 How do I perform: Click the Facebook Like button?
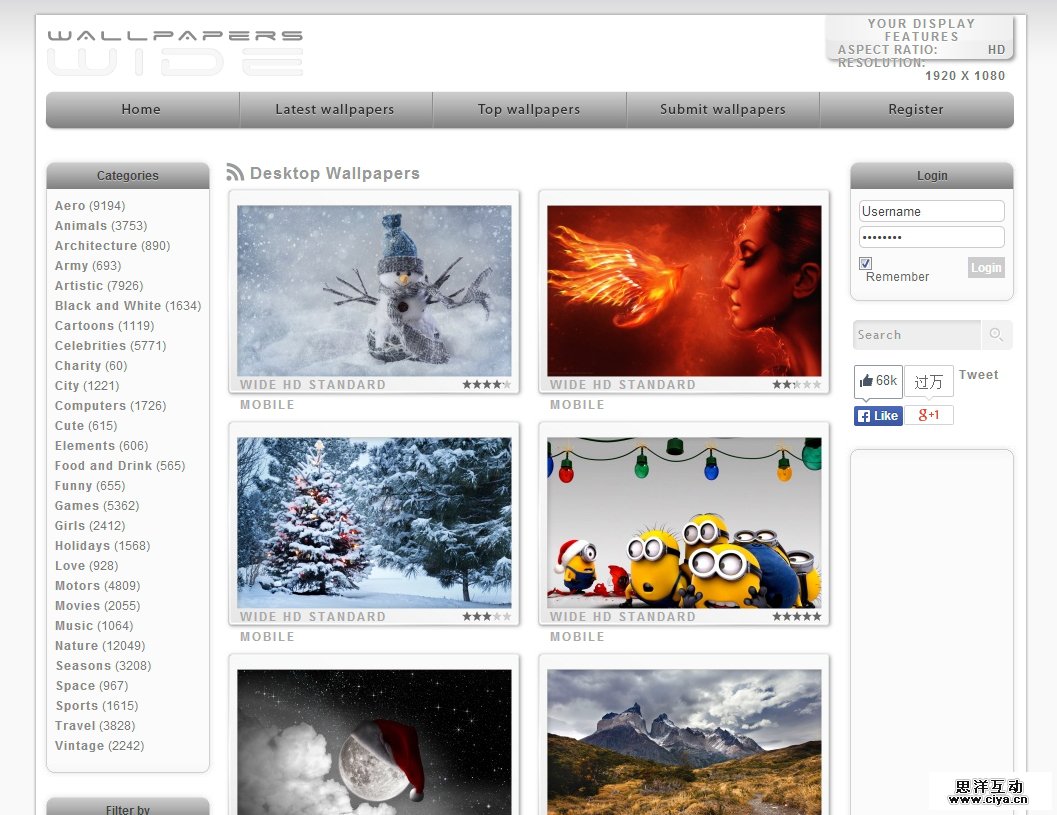click(x=878, y=416)
